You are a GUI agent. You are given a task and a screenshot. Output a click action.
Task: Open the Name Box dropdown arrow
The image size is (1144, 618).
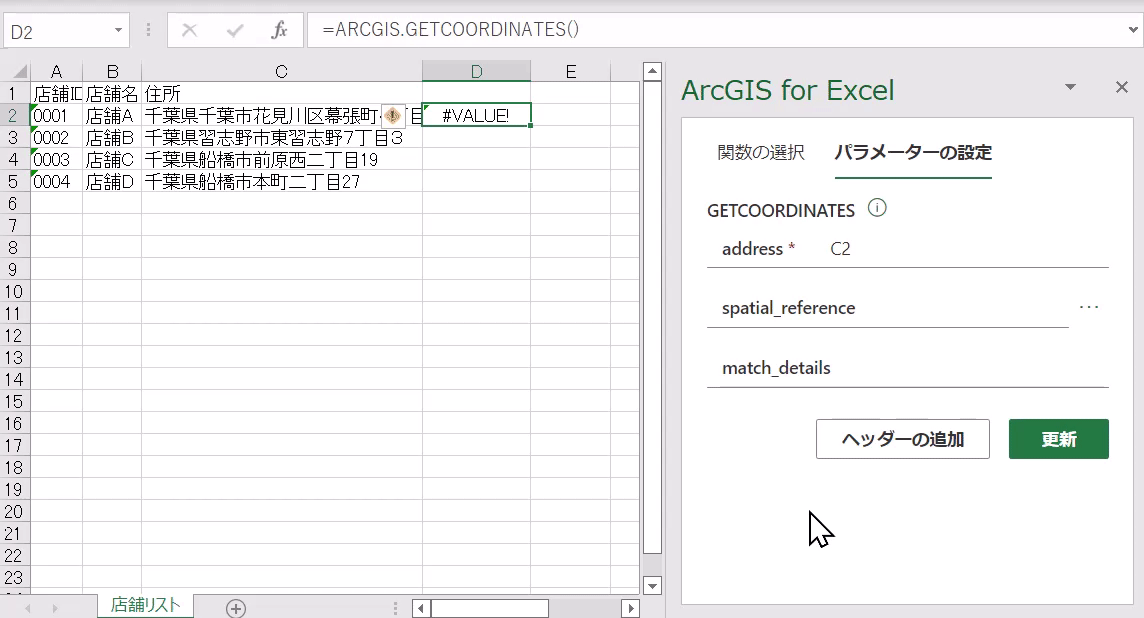tap(118, 30)
